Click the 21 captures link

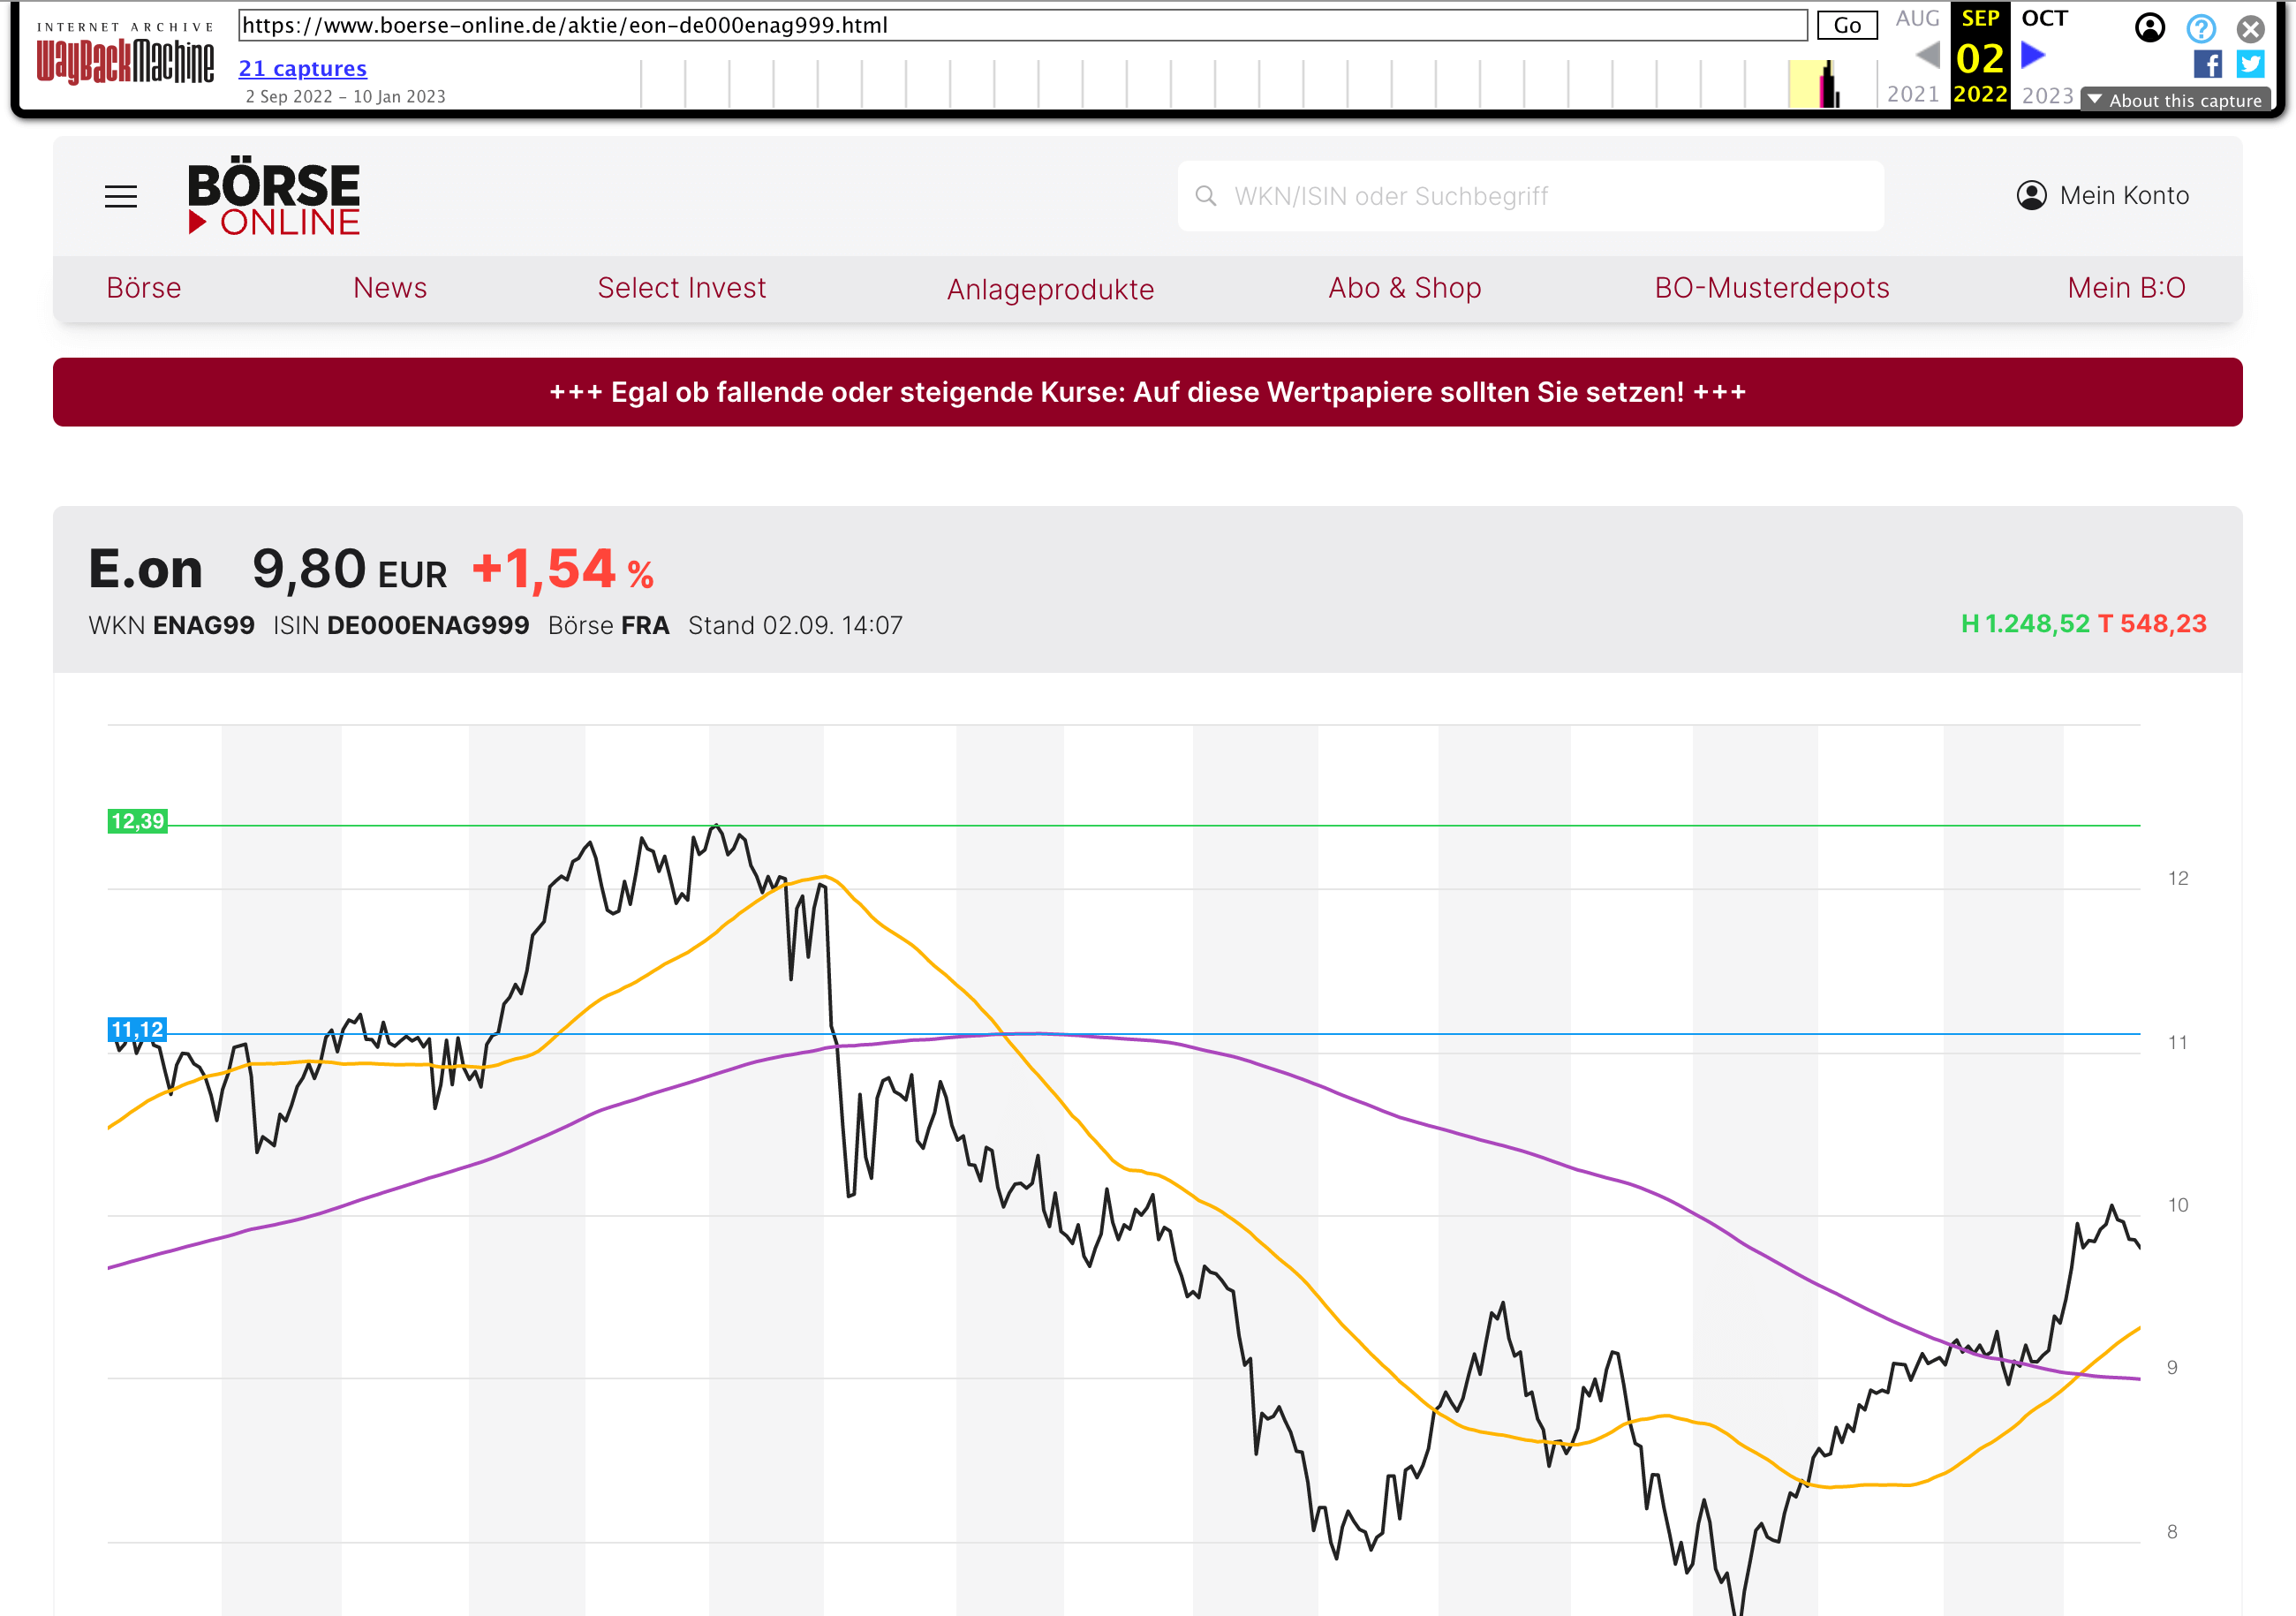pos(302,68)
